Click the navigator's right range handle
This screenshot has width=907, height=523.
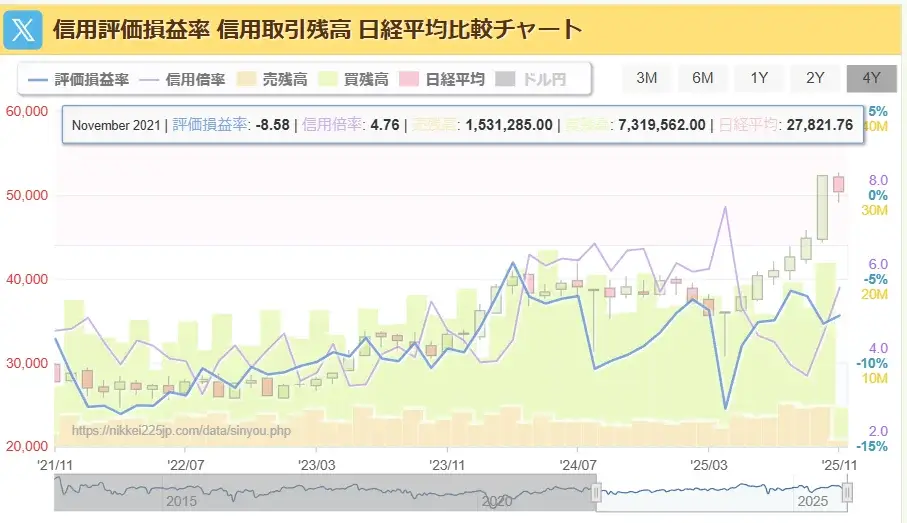click(x=848, y=492)
